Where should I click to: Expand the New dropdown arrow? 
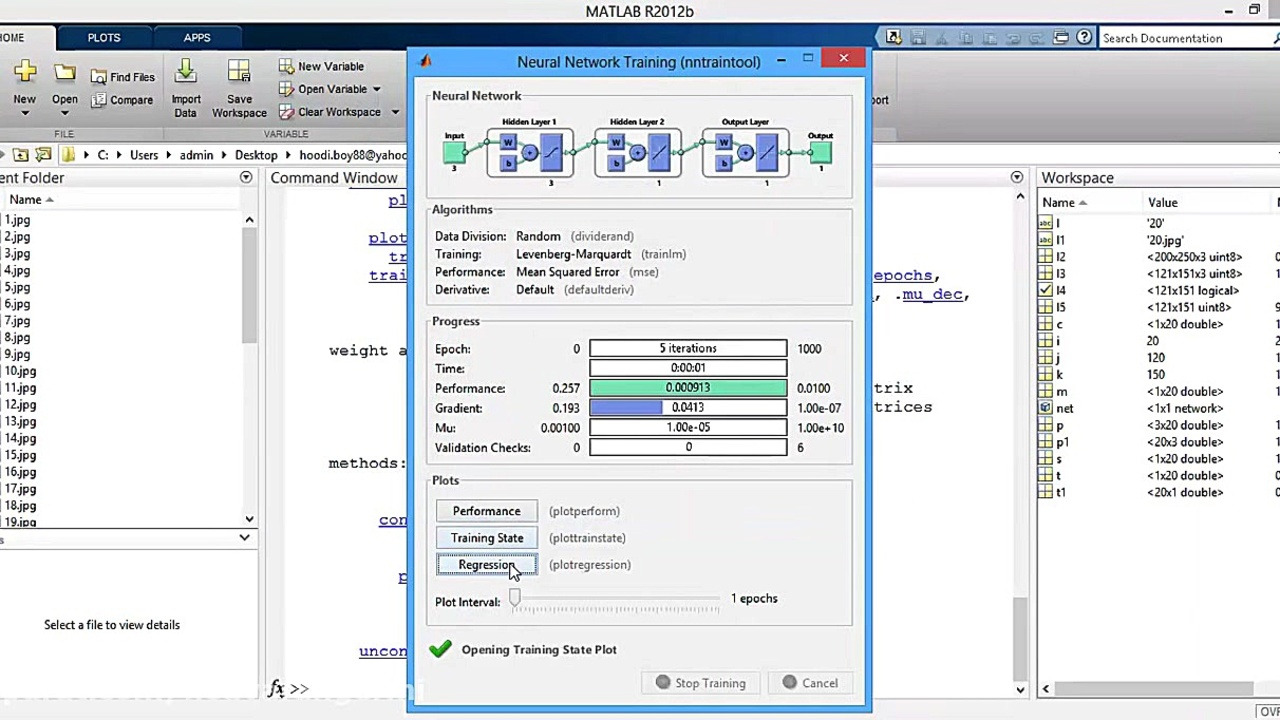coord(25,113)
